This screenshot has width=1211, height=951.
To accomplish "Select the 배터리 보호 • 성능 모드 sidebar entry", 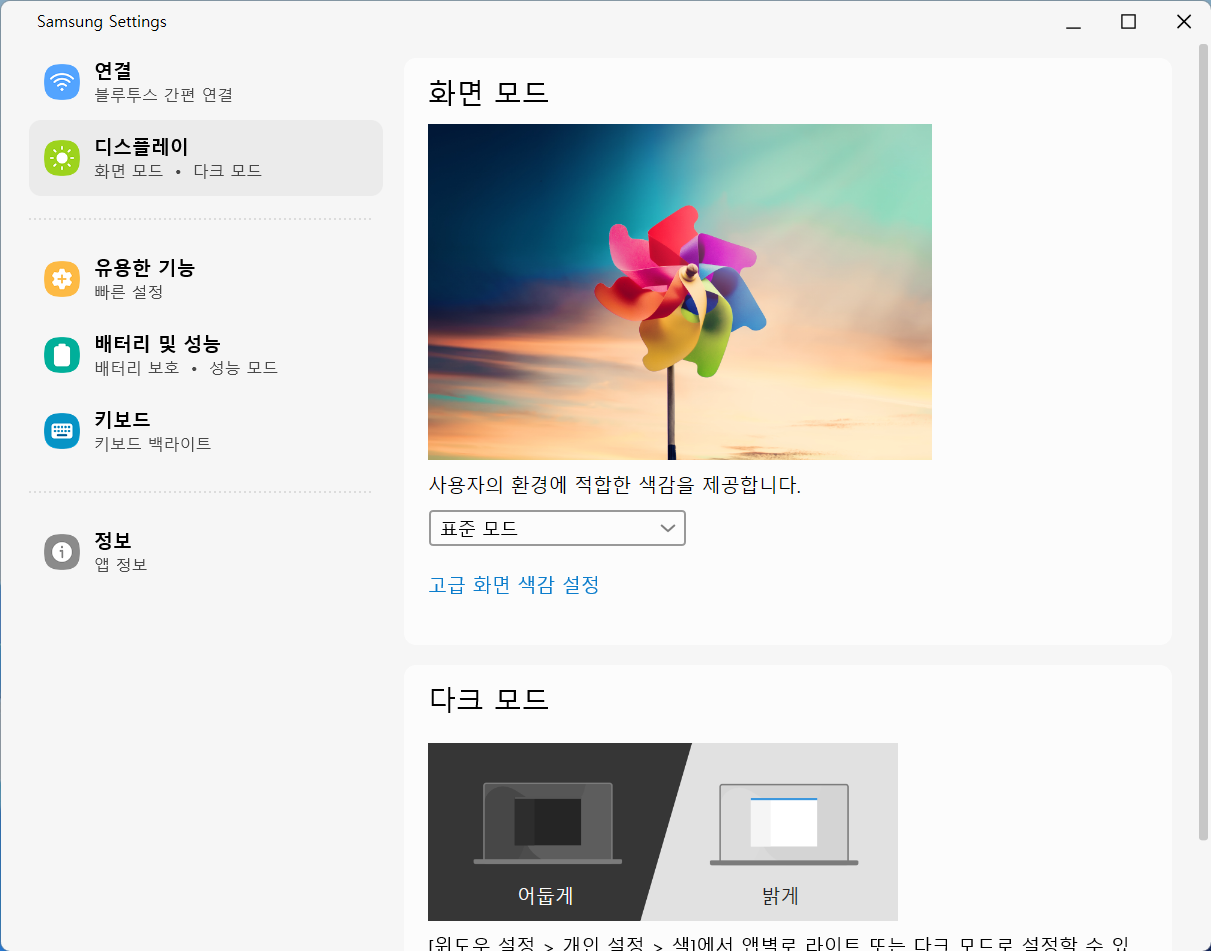I will point(186,368).
